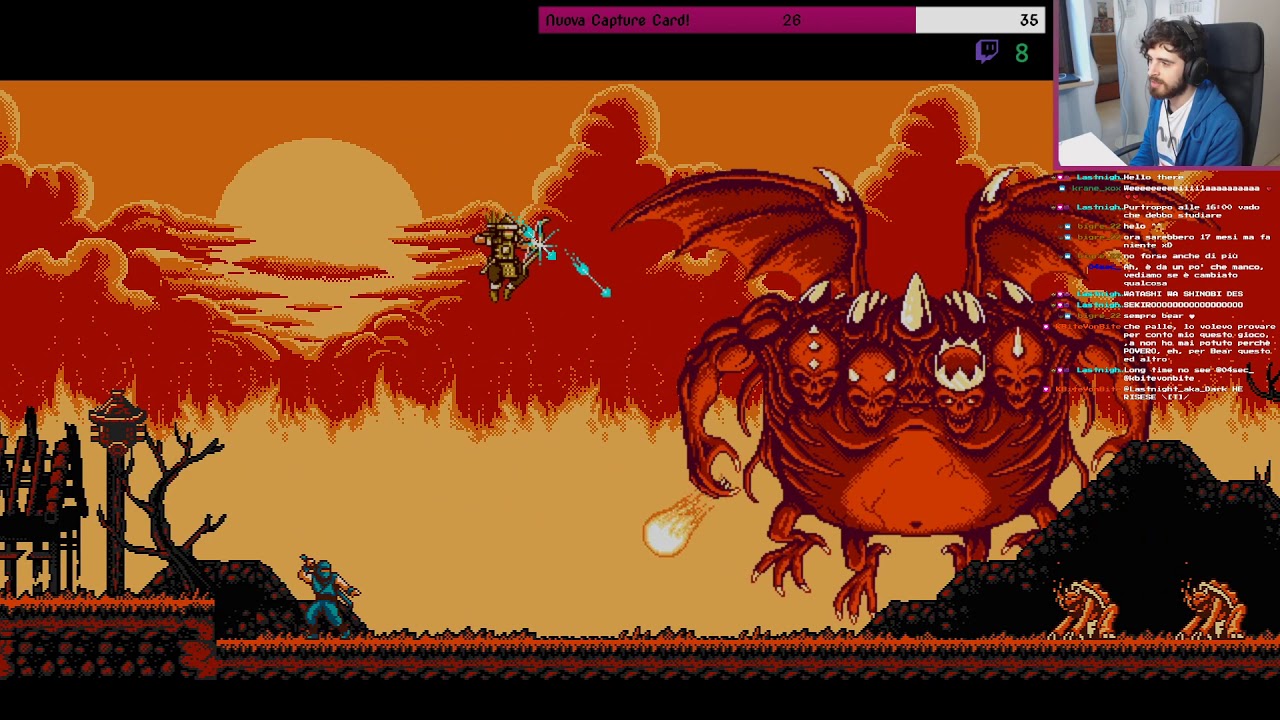The width and height of the screenshot is (1280, 720).
Task: Click the flying golden armored enemy
Action: point(505,257)
